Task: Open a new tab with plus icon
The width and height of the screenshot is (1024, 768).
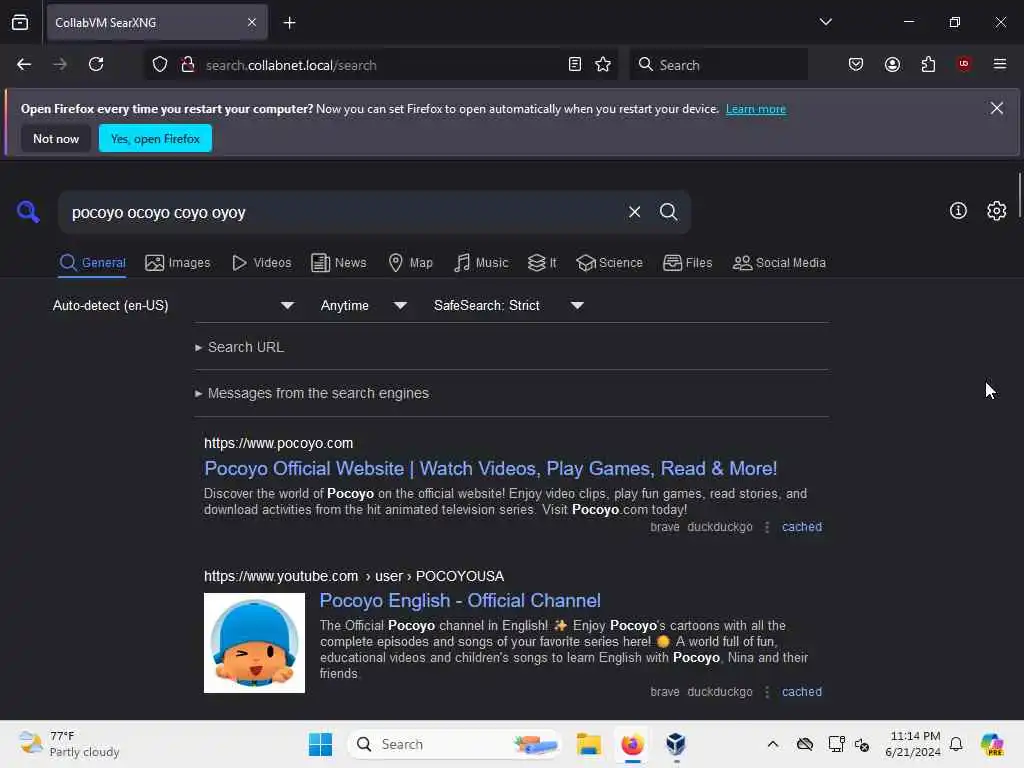Action: point(289,23)
